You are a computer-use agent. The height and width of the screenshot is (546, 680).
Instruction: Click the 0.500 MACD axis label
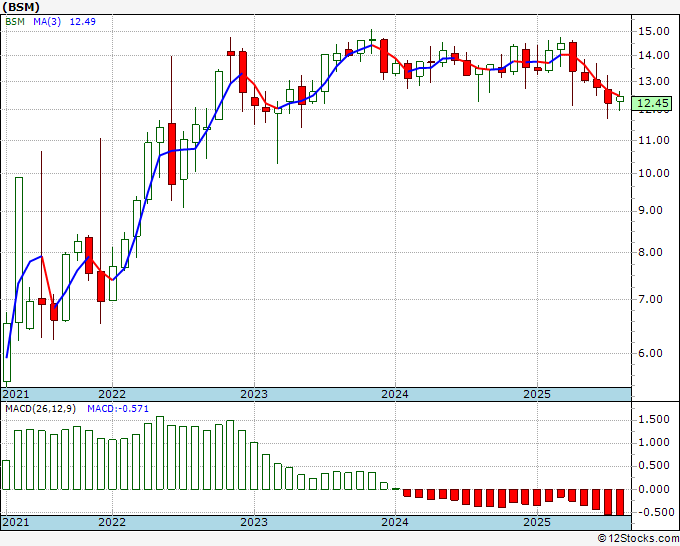pyautogui.click(x=654, y=465)
